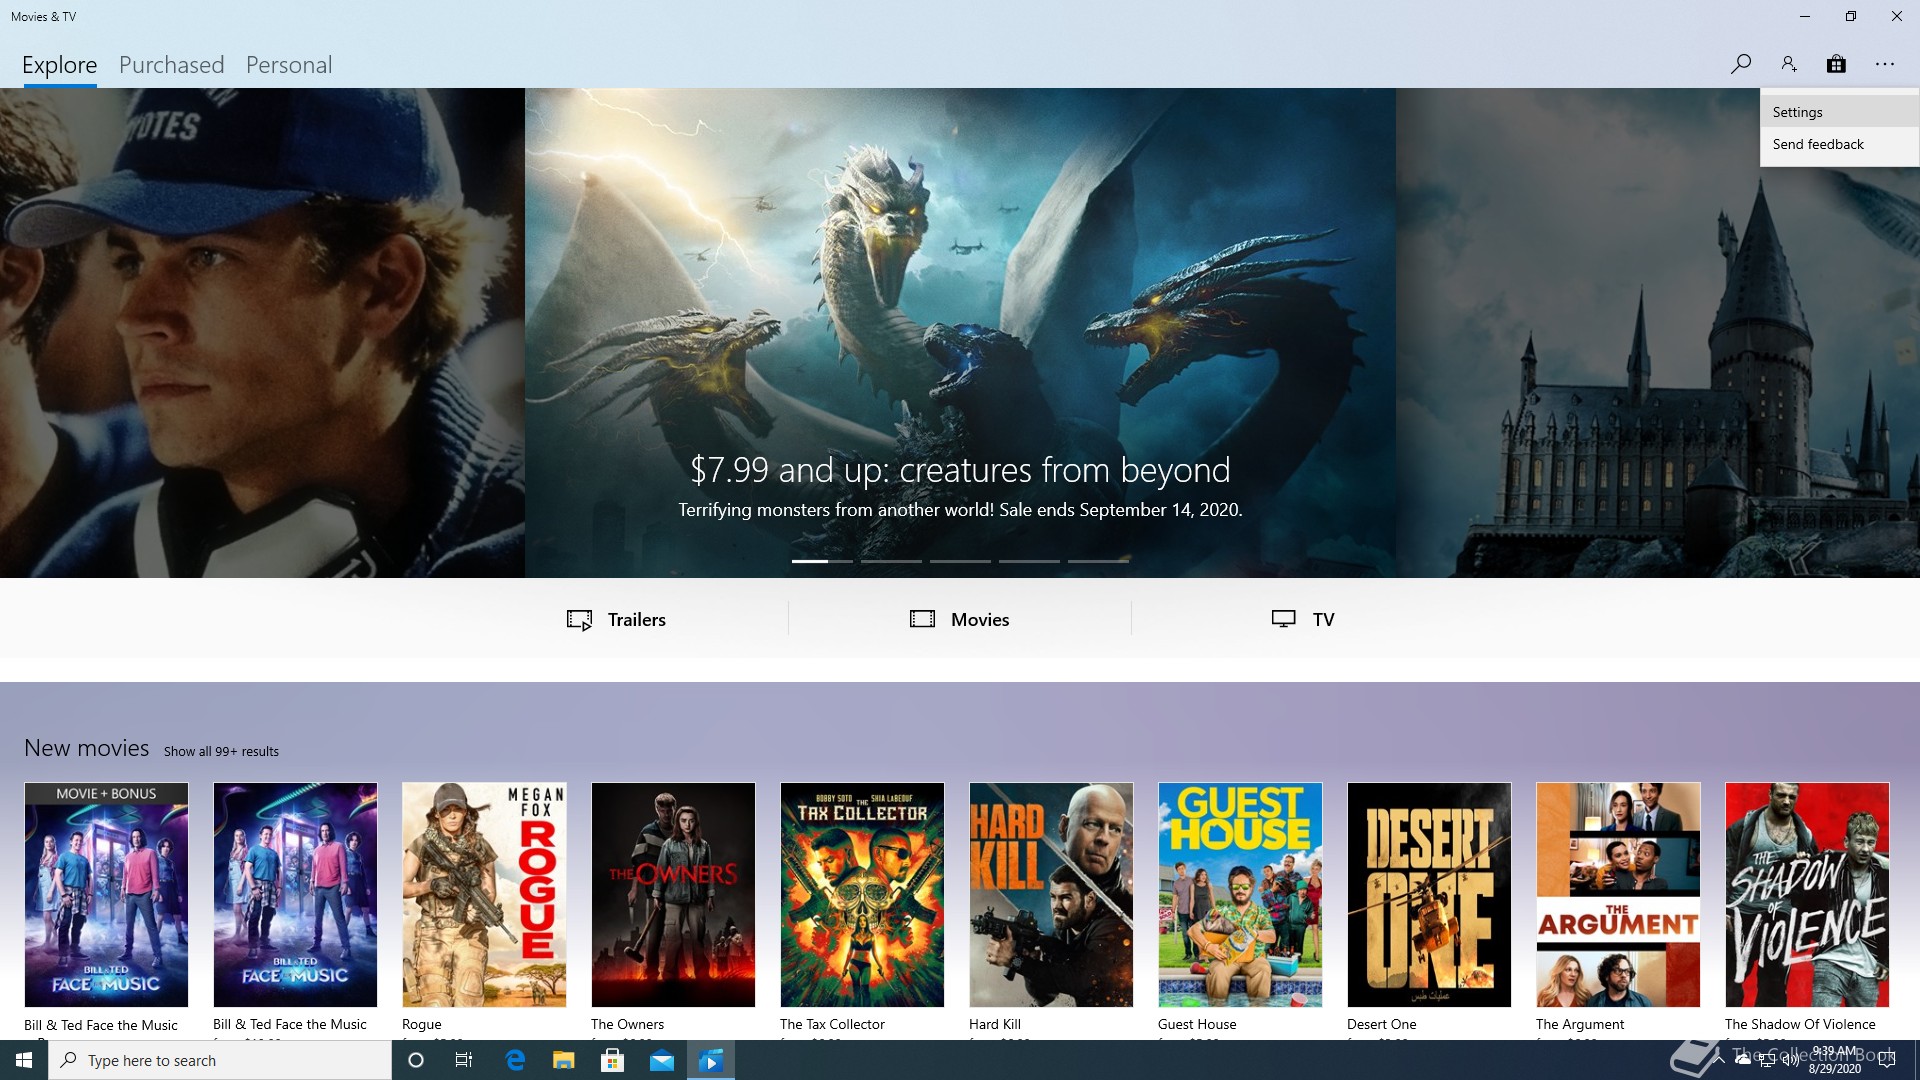This screenshot has width=1920, height=1080.
Task: Click the Hard Kill title text
Action: [x=995, y=1024]
